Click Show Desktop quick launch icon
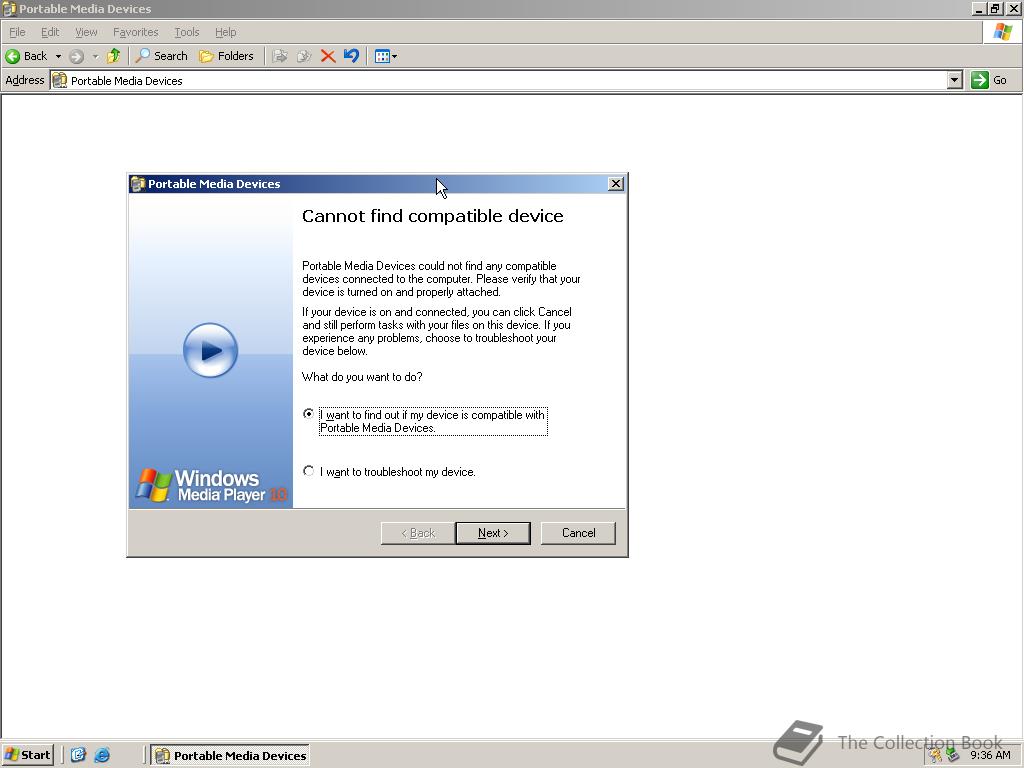Viewport: 1024px width, 768px height. pos(78,755)
